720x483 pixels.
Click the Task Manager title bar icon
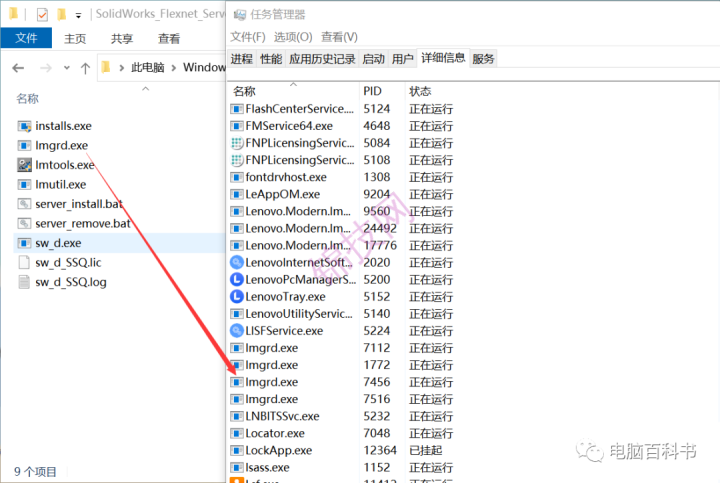tap(240, 15)
